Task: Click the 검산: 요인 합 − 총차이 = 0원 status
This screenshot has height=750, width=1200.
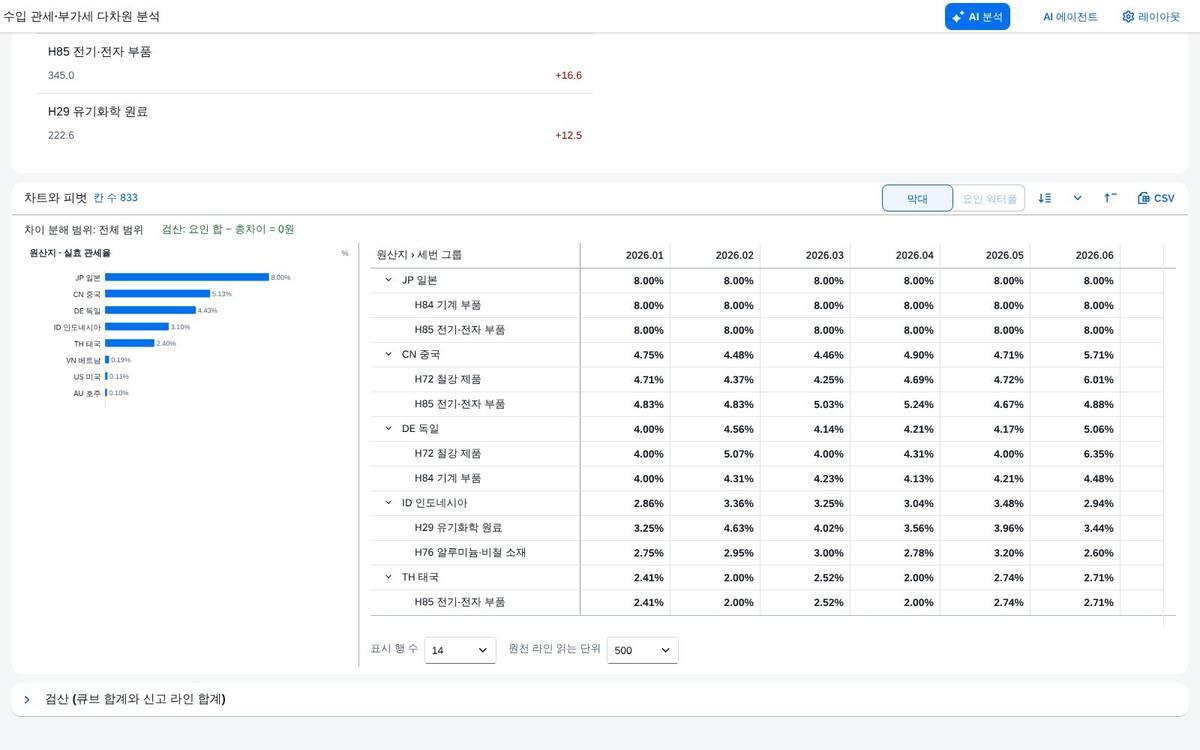Action: pos(228,229)
